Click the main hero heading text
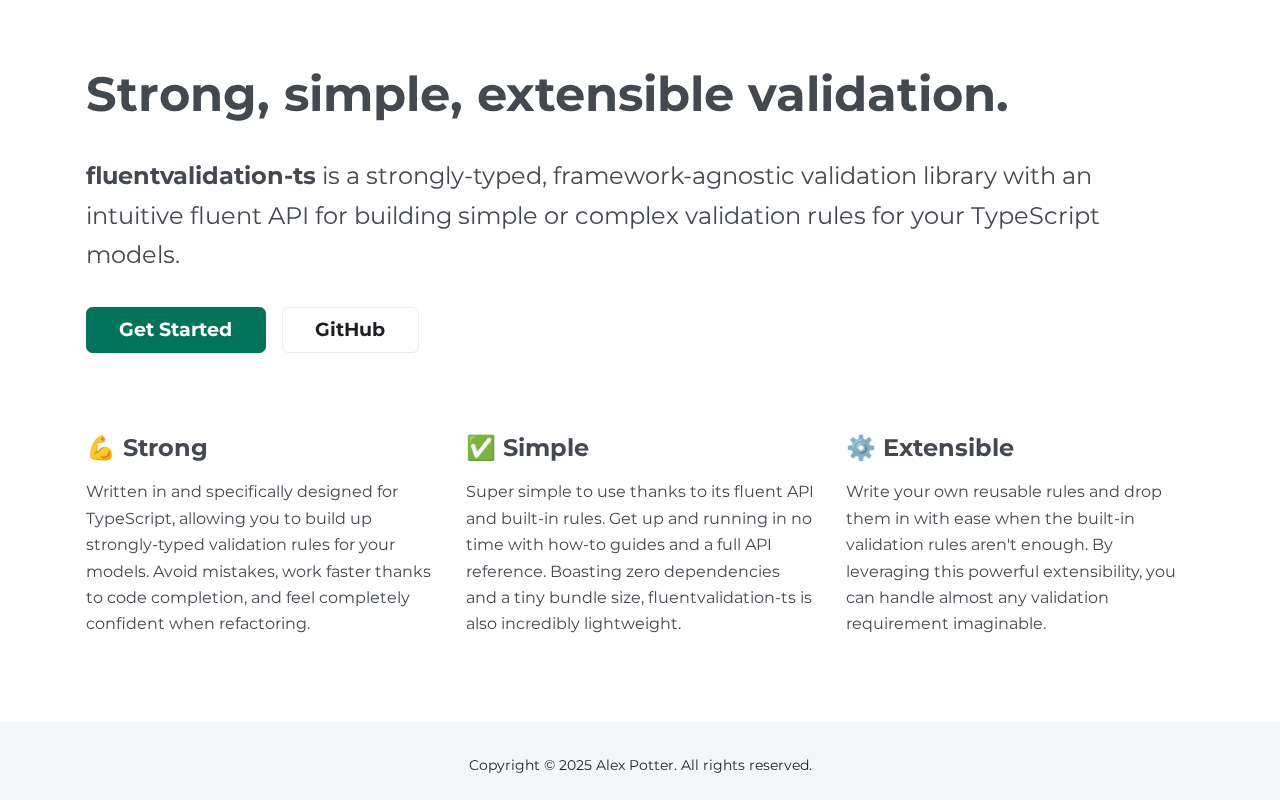This screenshot has height=800, width=1280. pos(547,94)
